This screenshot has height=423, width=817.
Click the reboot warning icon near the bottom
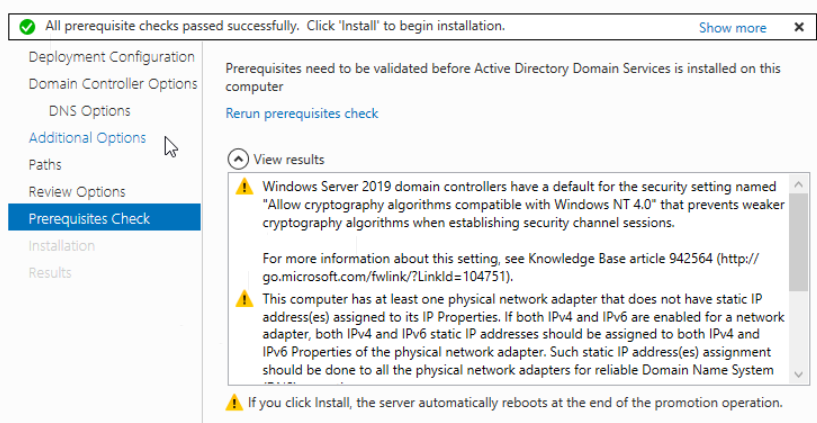[x=234, y=403]
